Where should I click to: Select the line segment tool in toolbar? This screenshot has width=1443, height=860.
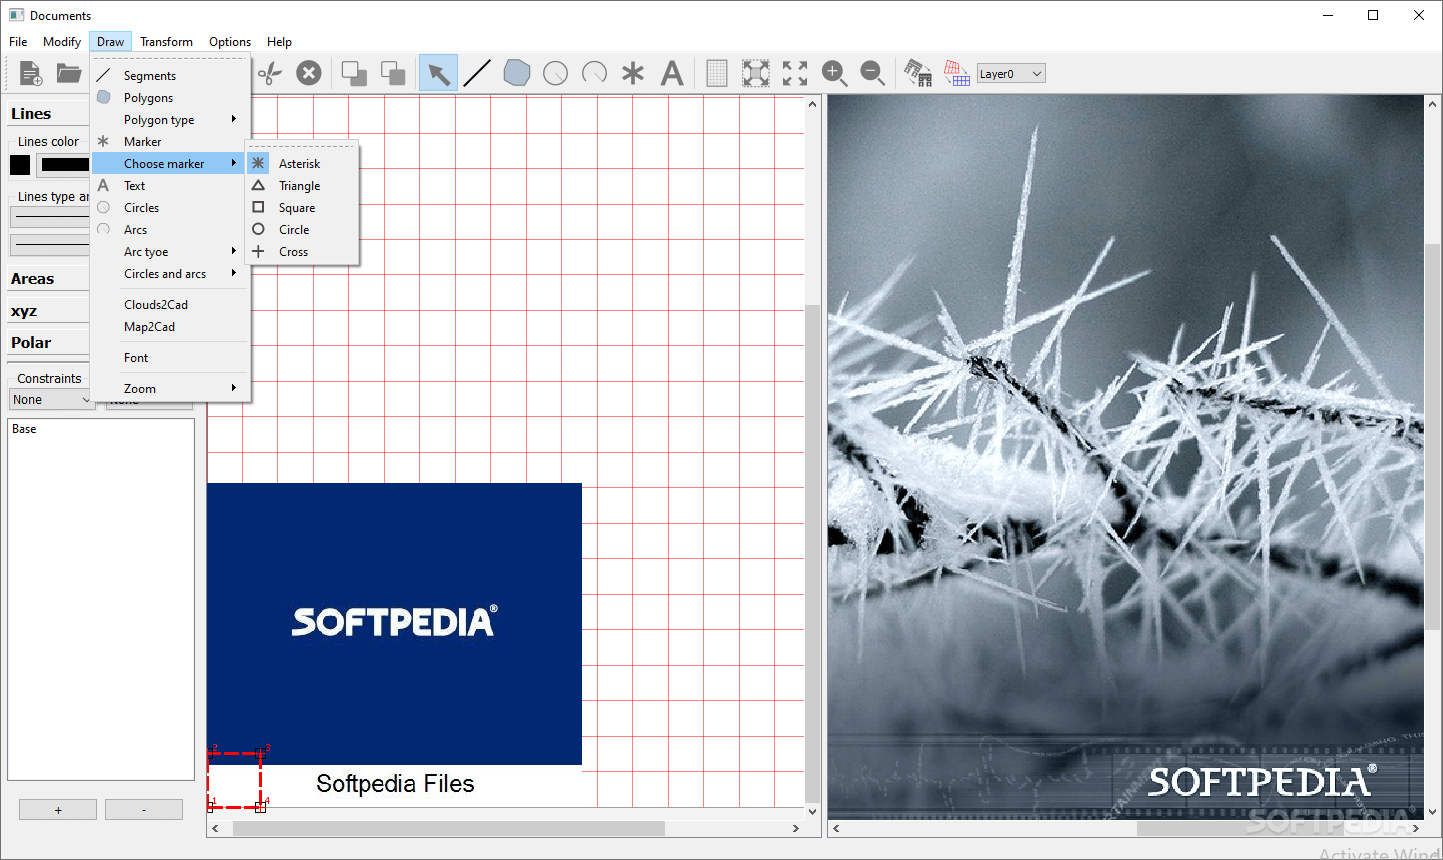(x=477, y=73)
